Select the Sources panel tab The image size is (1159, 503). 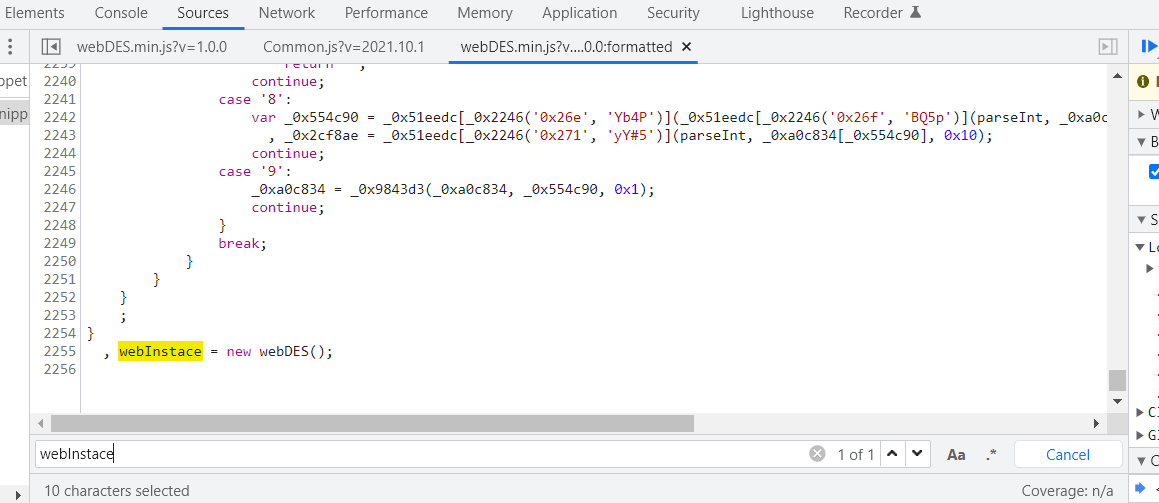(x=203, y=13)
